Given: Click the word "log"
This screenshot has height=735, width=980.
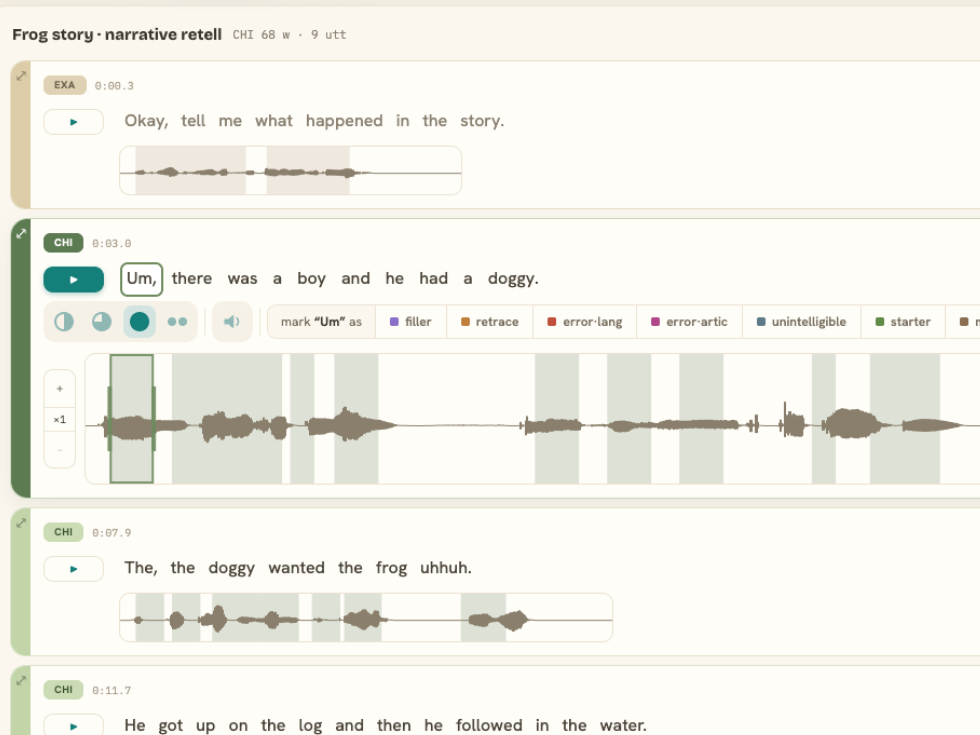Looking at the screenshot, I should pos(310,726).
